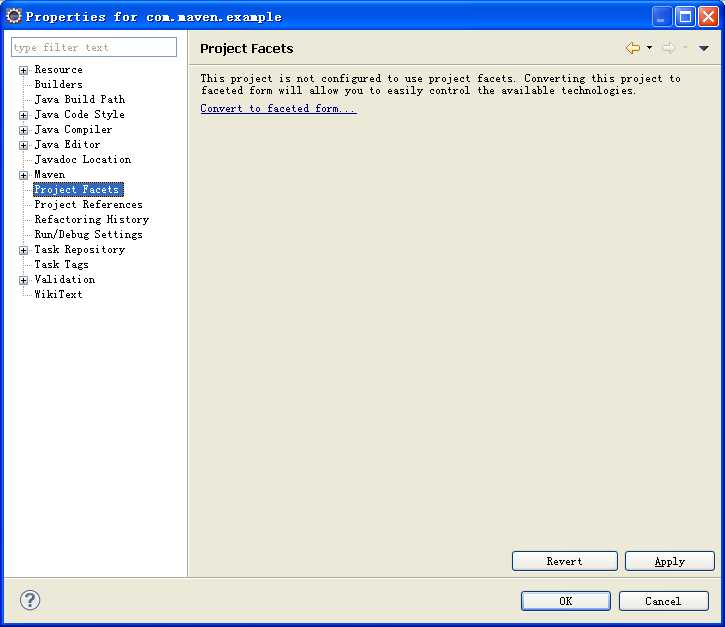Minimize the Properties window
Image resolution: width=725 pixels, height=627 pixels.
pos(662,17)
